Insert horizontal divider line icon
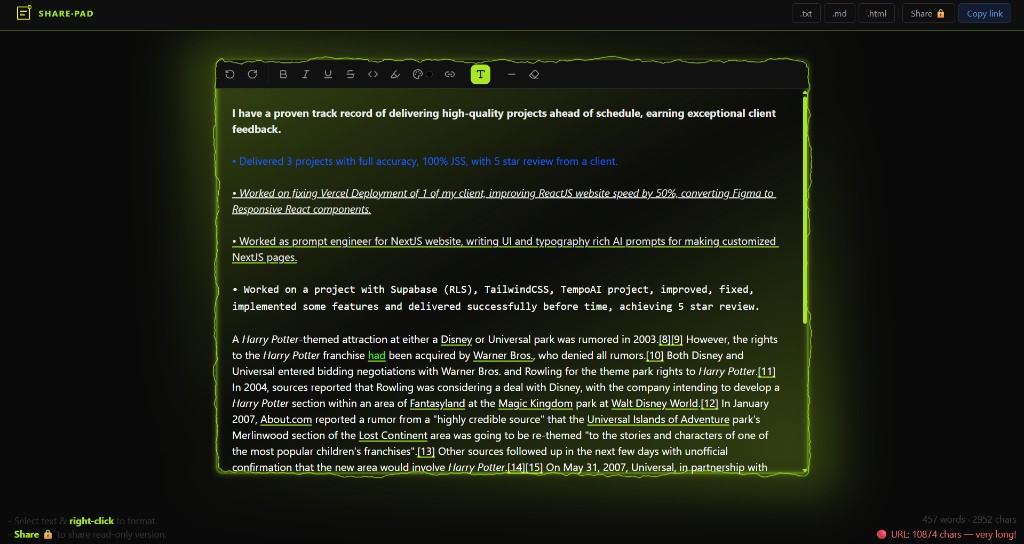The image size is (1024, 544). [x=512, y=74]
